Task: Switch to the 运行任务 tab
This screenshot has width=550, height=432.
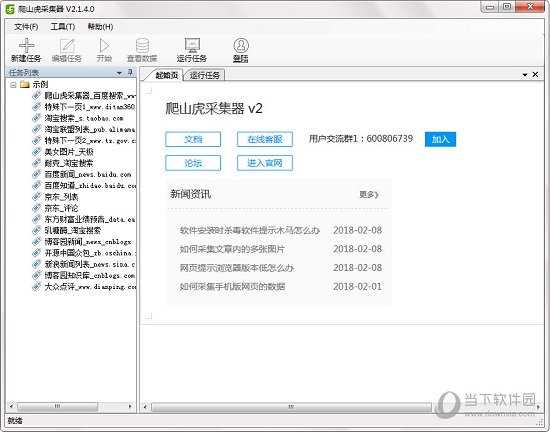Action: pos(204,75)
